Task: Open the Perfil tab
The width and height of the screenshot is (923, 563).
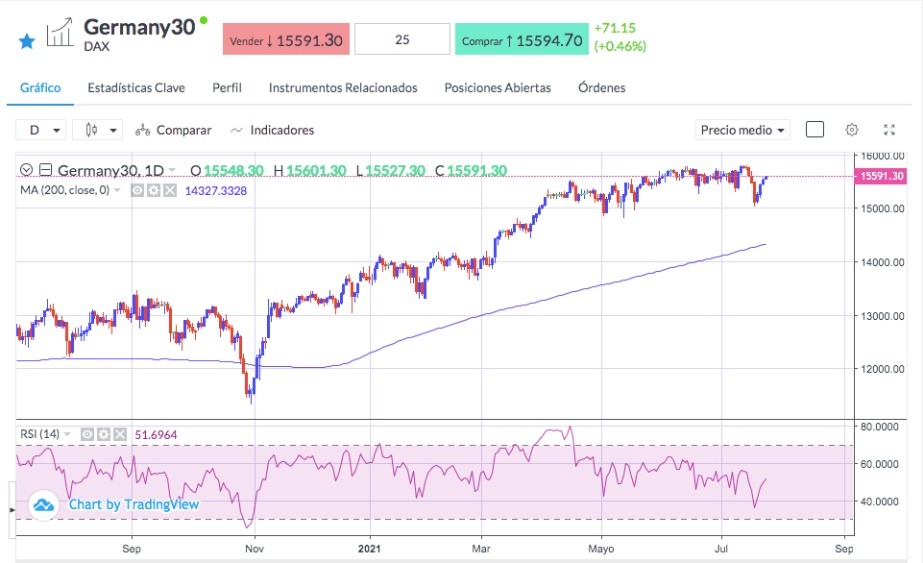Action: (x=227, y=88)
